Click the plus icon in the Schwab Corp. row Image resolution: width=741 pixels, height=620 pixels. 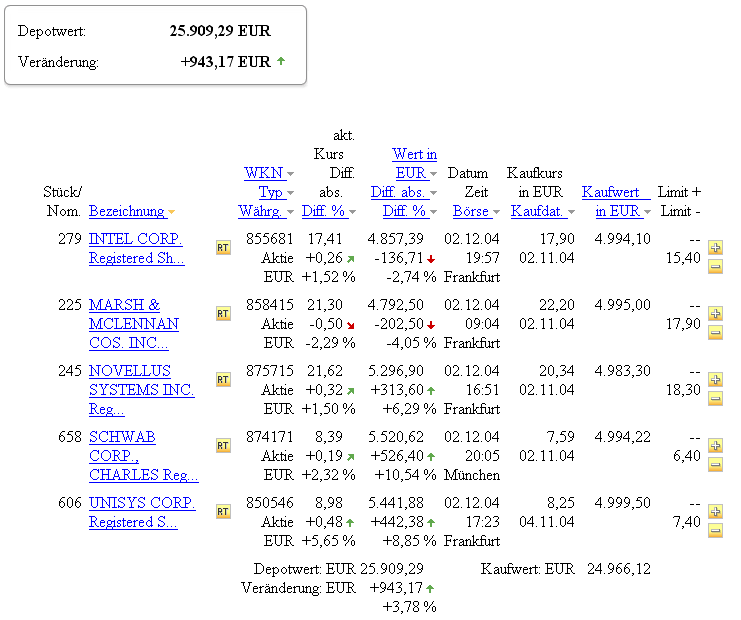tap(715, 445)
